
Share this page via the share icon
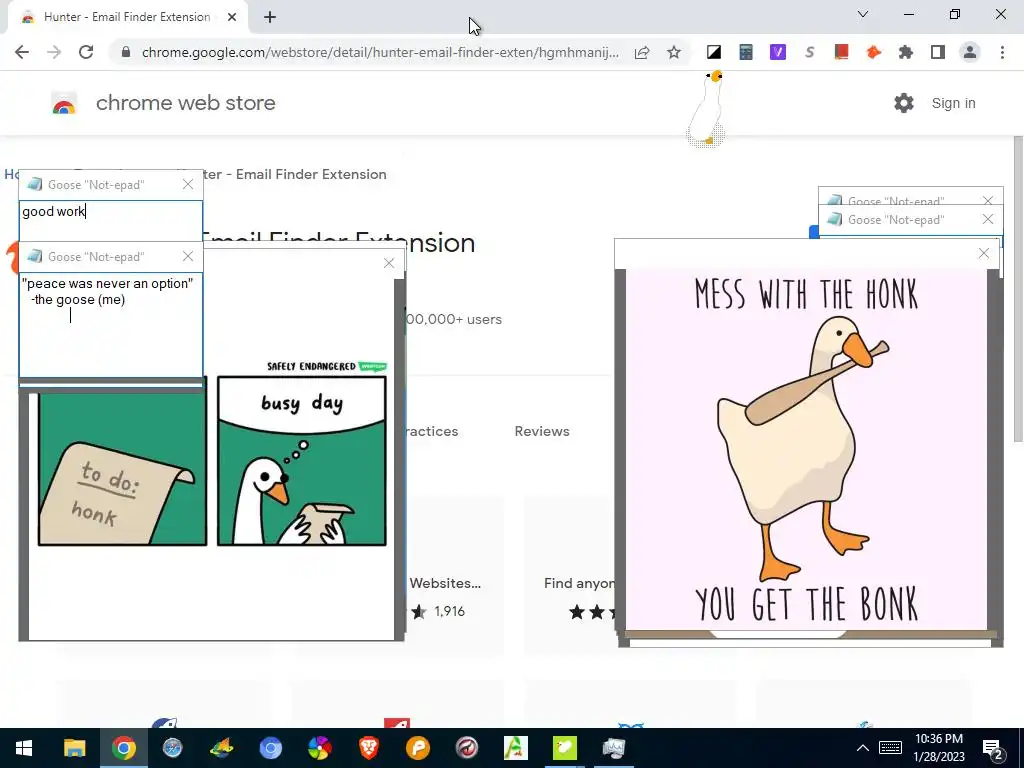[x=642, y=52]
